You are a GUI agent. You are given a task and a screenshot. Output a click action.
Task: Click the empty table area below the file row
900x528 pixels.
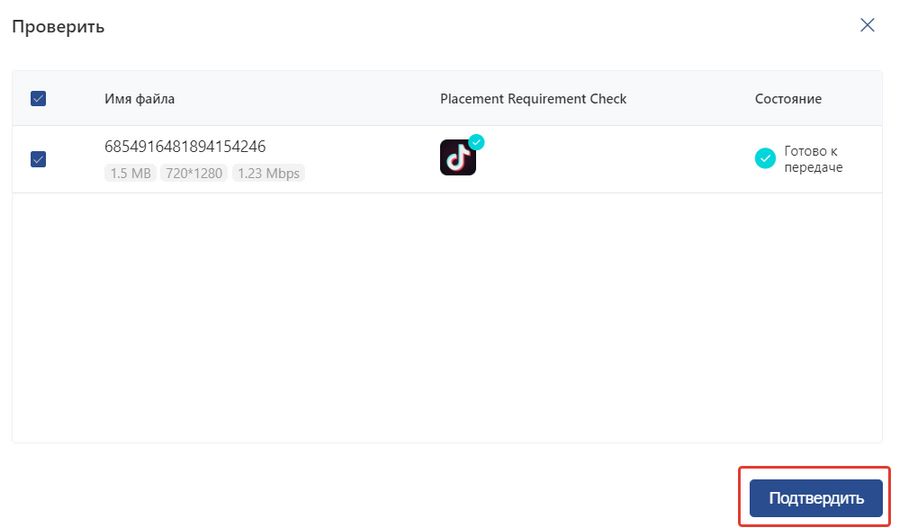click(447, 317)
